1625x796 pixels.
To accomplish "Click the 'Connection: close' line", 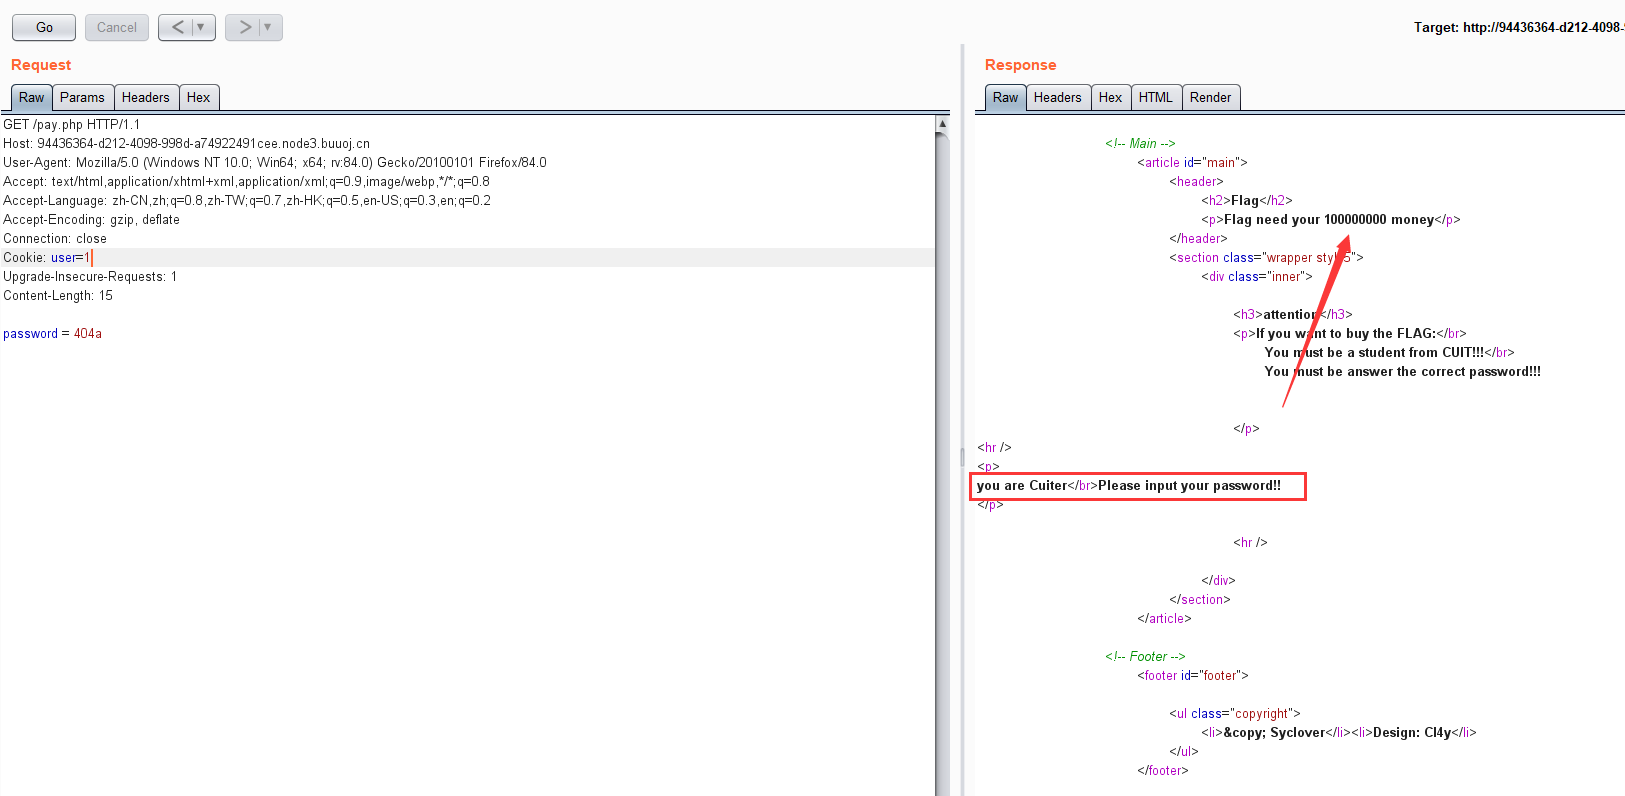I will click(x=55, y=238).
